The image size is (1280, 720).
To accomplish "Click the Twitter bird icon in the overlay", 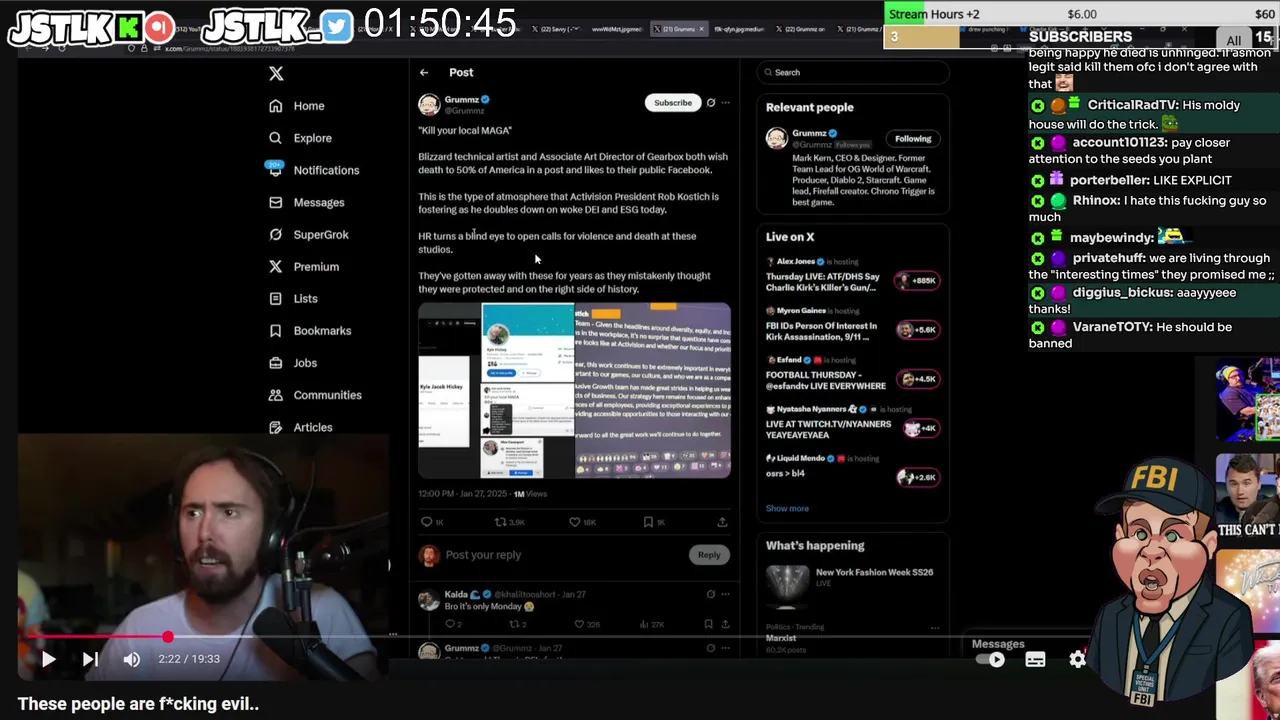I will pos(338,27).
